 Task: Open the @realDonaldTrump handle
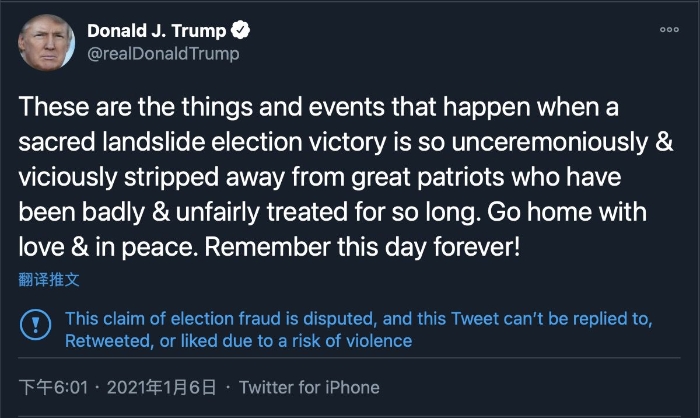pyautogui.click(x=163, y=54)
